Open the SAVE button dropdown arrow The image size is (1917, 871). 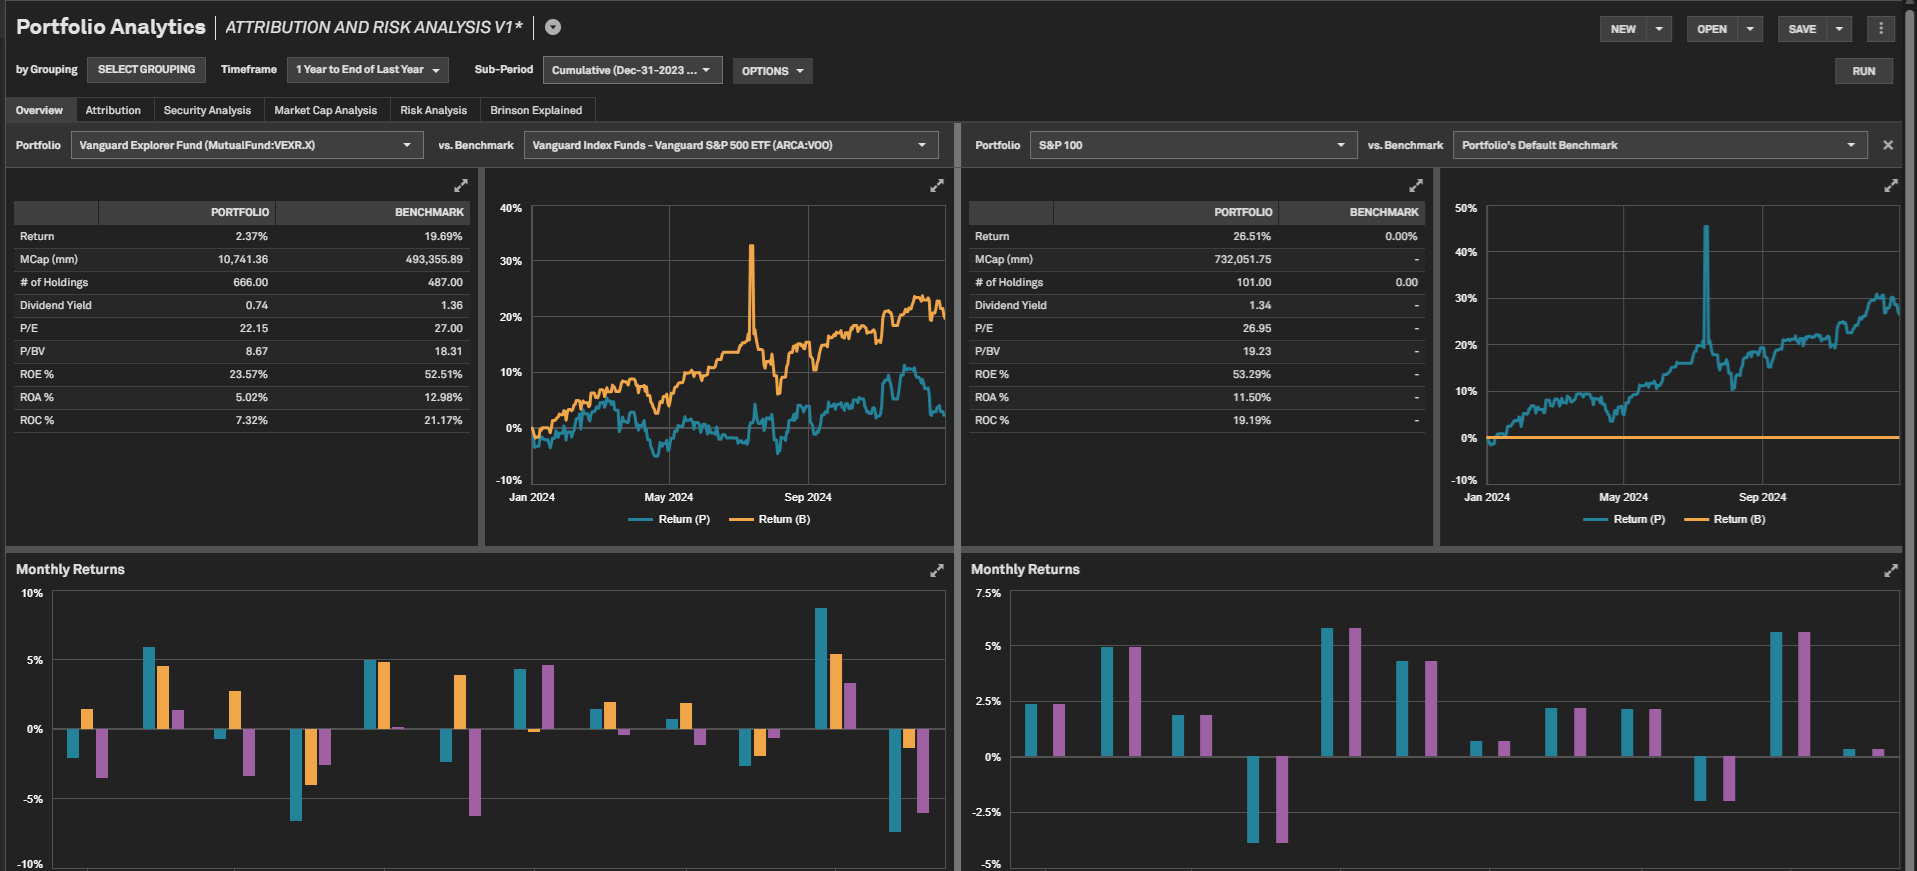pos(1839,29)
